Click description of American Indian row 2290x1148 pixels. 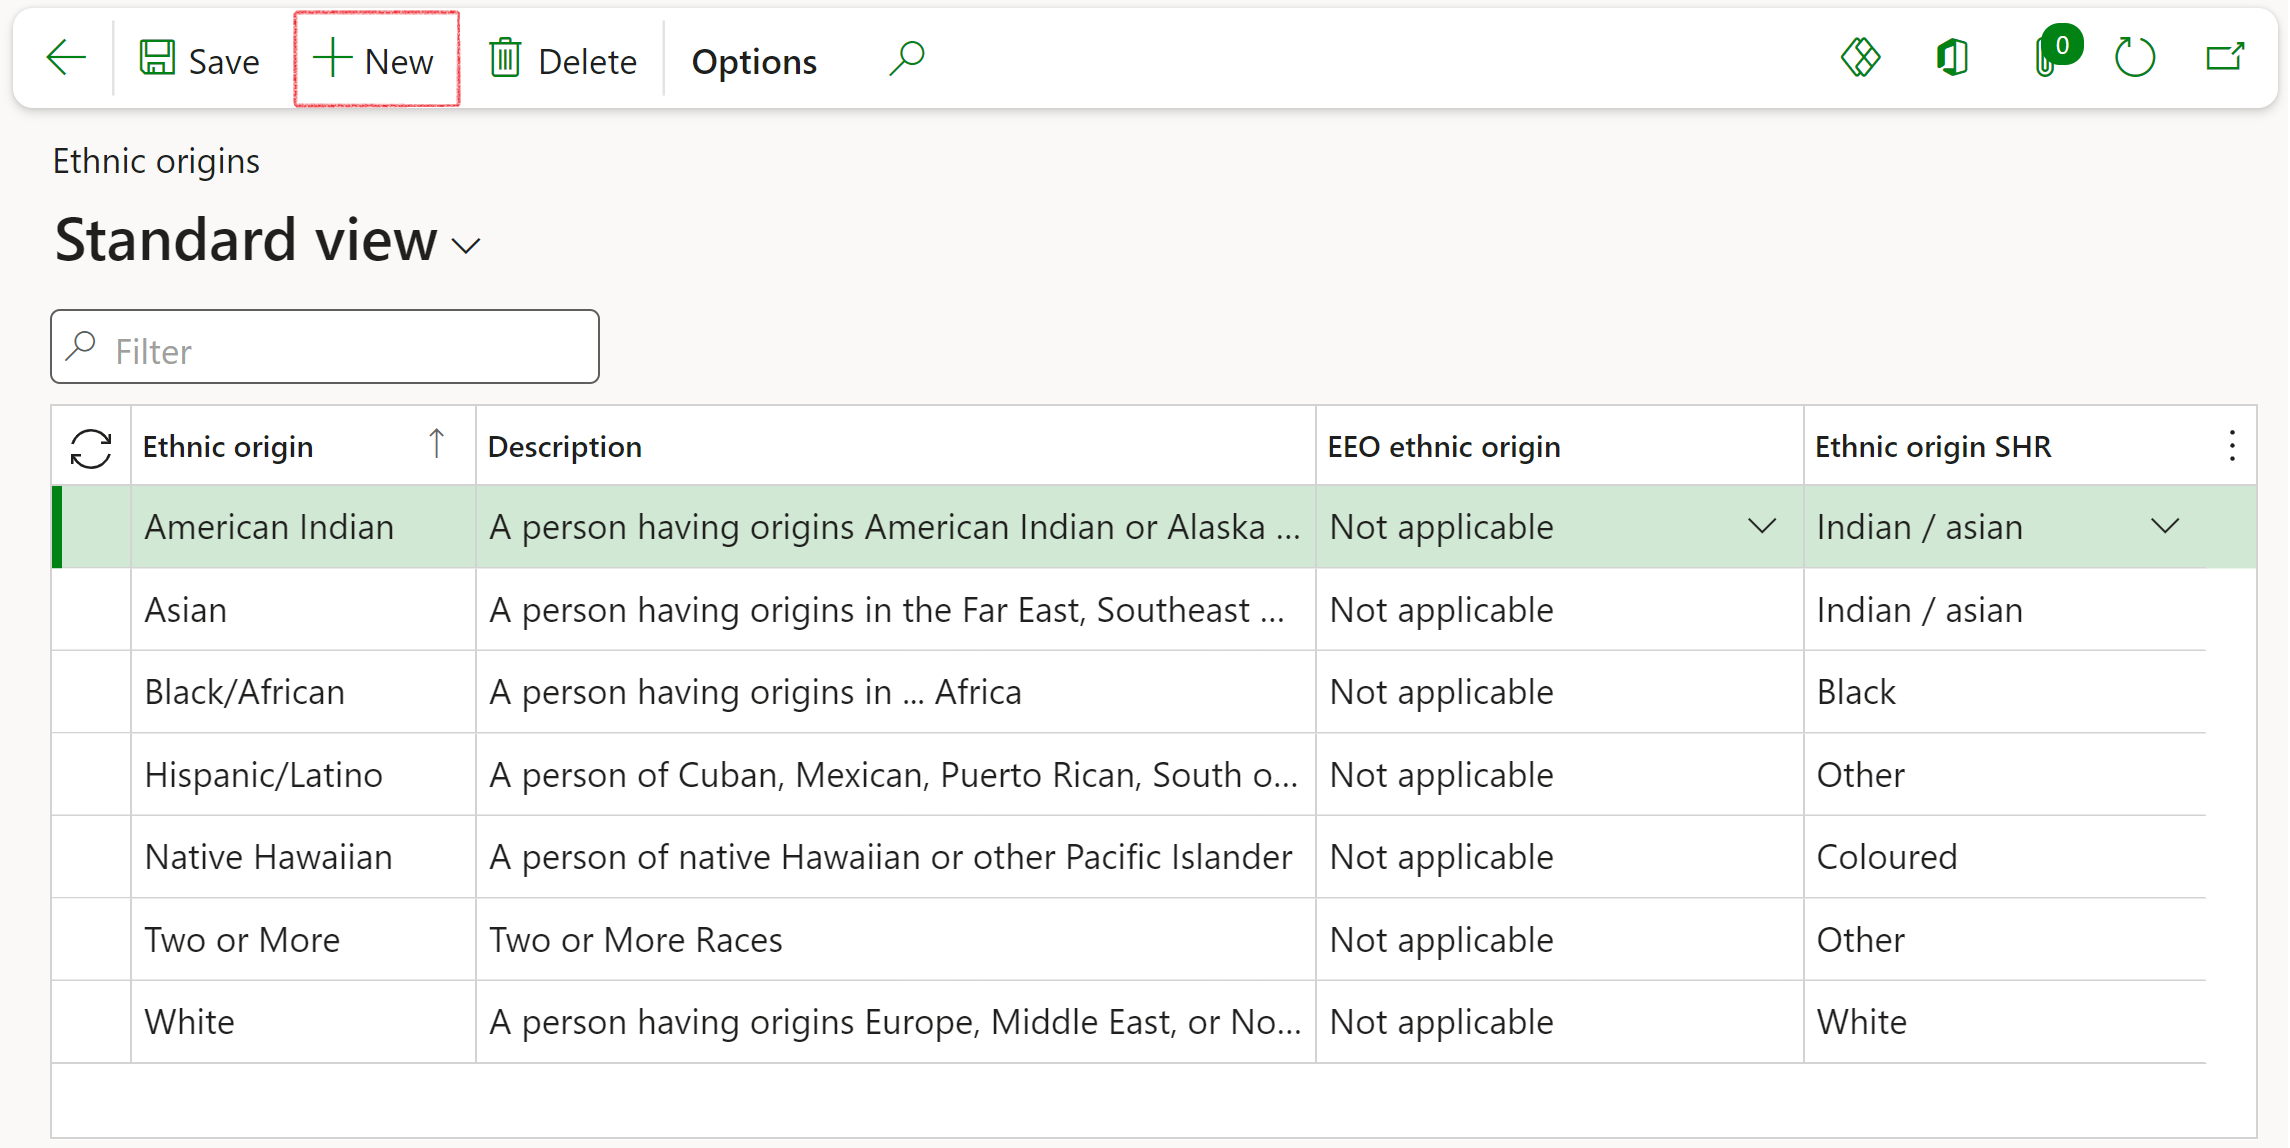pos(895,527)
